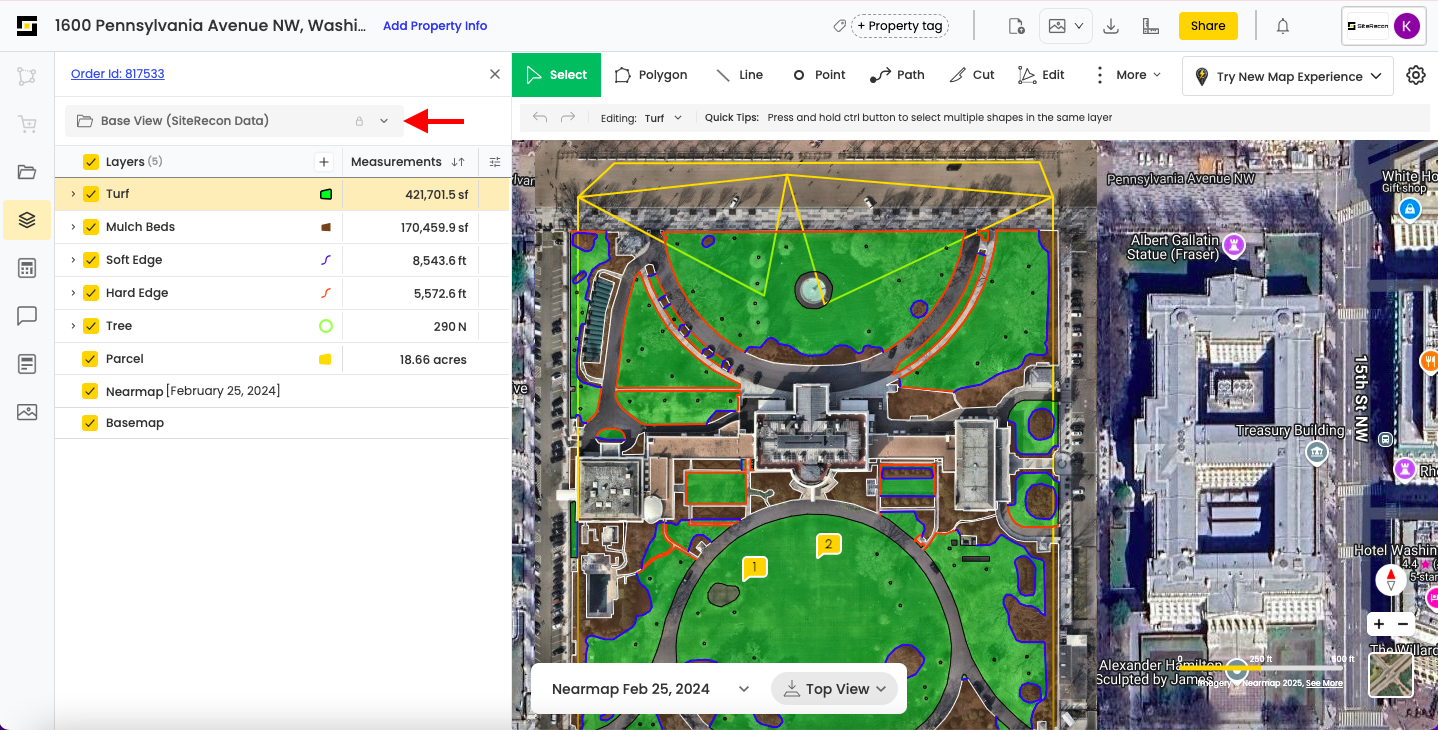This screenshot has width=1438, height=730.
Task: Click the yellow Share button
Action: point(1208,26)
